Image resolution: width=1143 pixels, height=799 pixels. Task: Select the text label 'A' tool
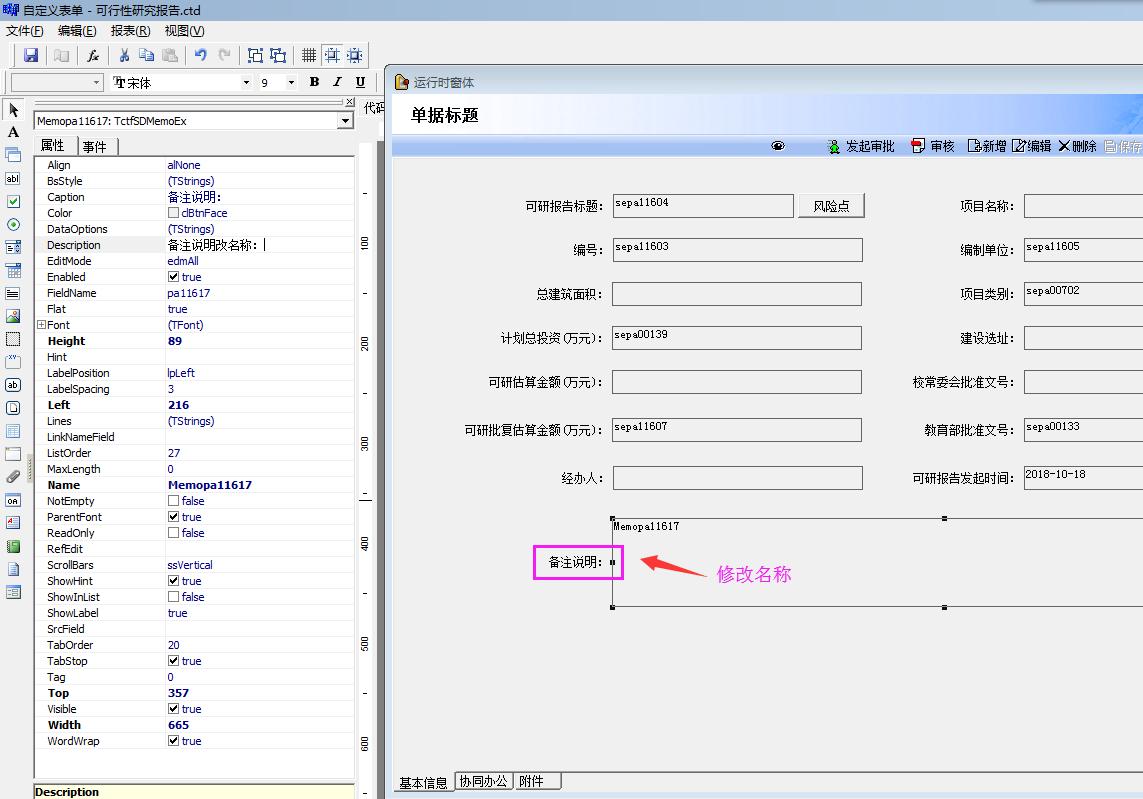coord(13,132)
